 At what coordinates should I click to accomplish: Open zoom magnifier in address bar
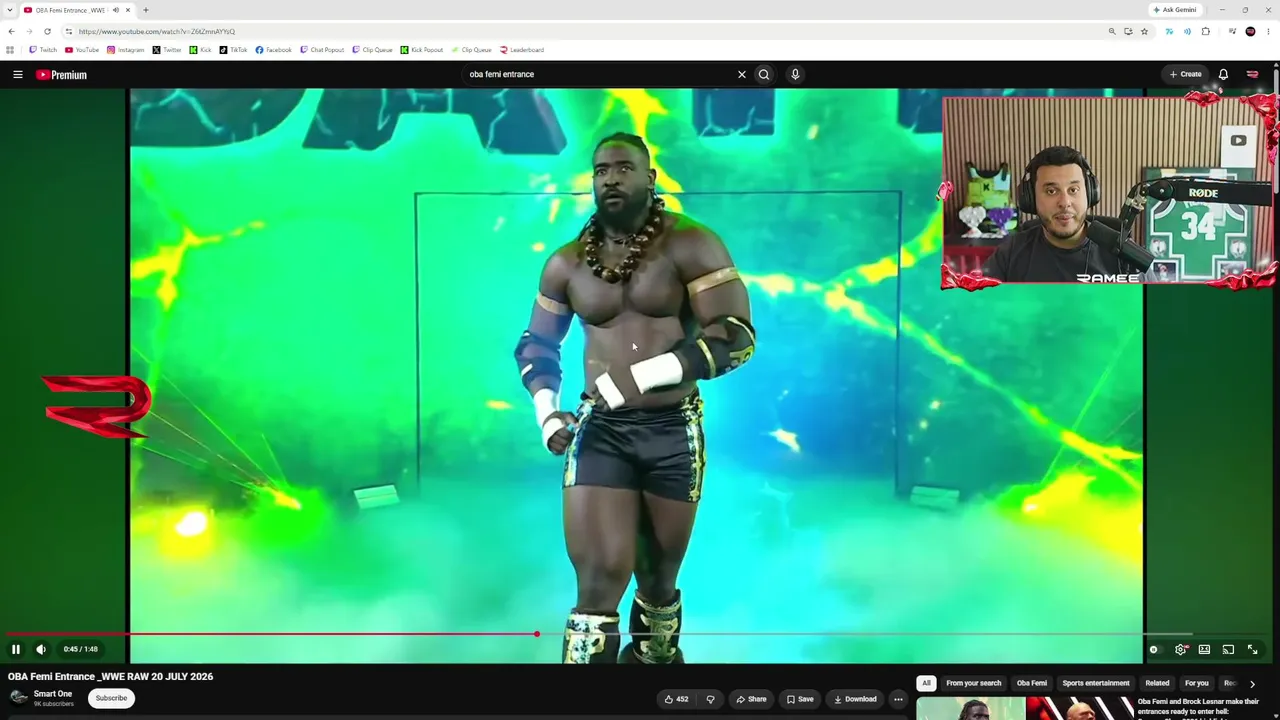[1112, 31]
